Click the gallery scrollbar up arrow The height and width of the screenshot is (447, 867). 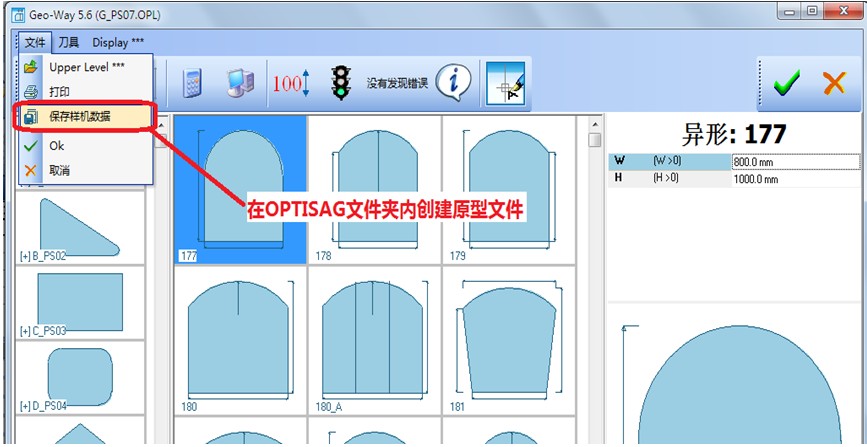[594, 123]
